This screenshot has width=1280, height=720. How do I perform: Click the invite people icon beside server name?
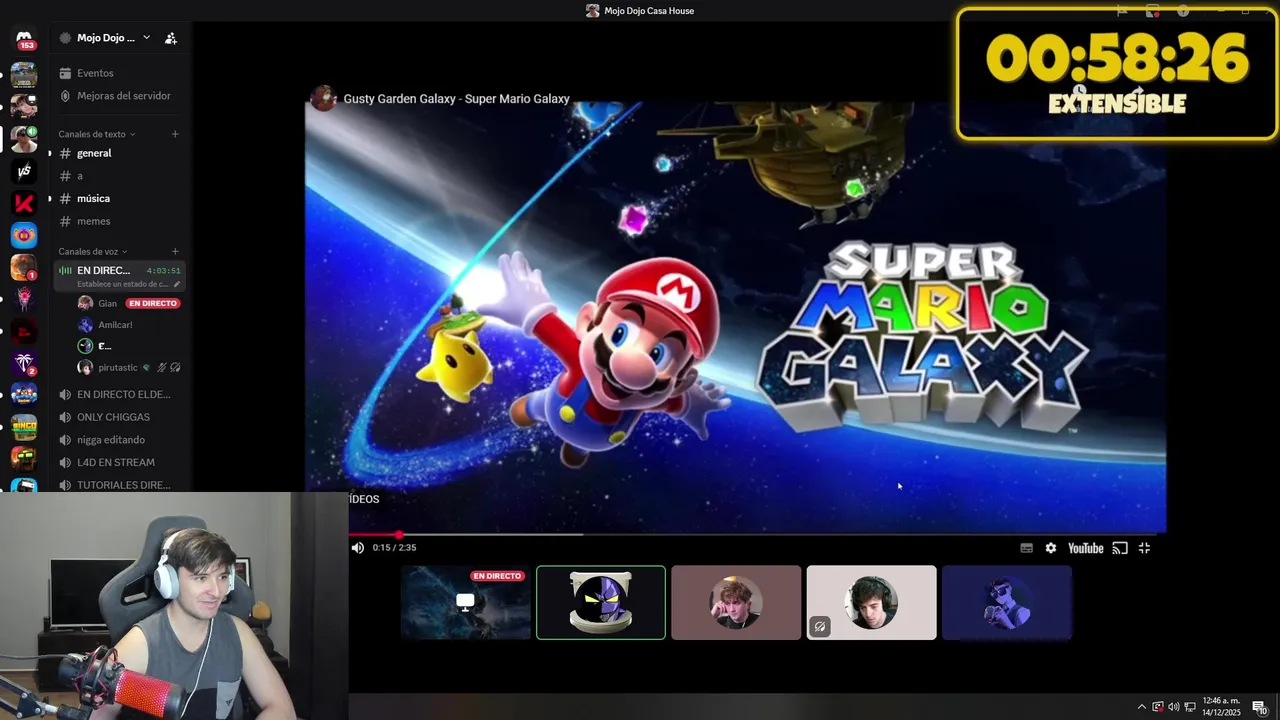171,38
